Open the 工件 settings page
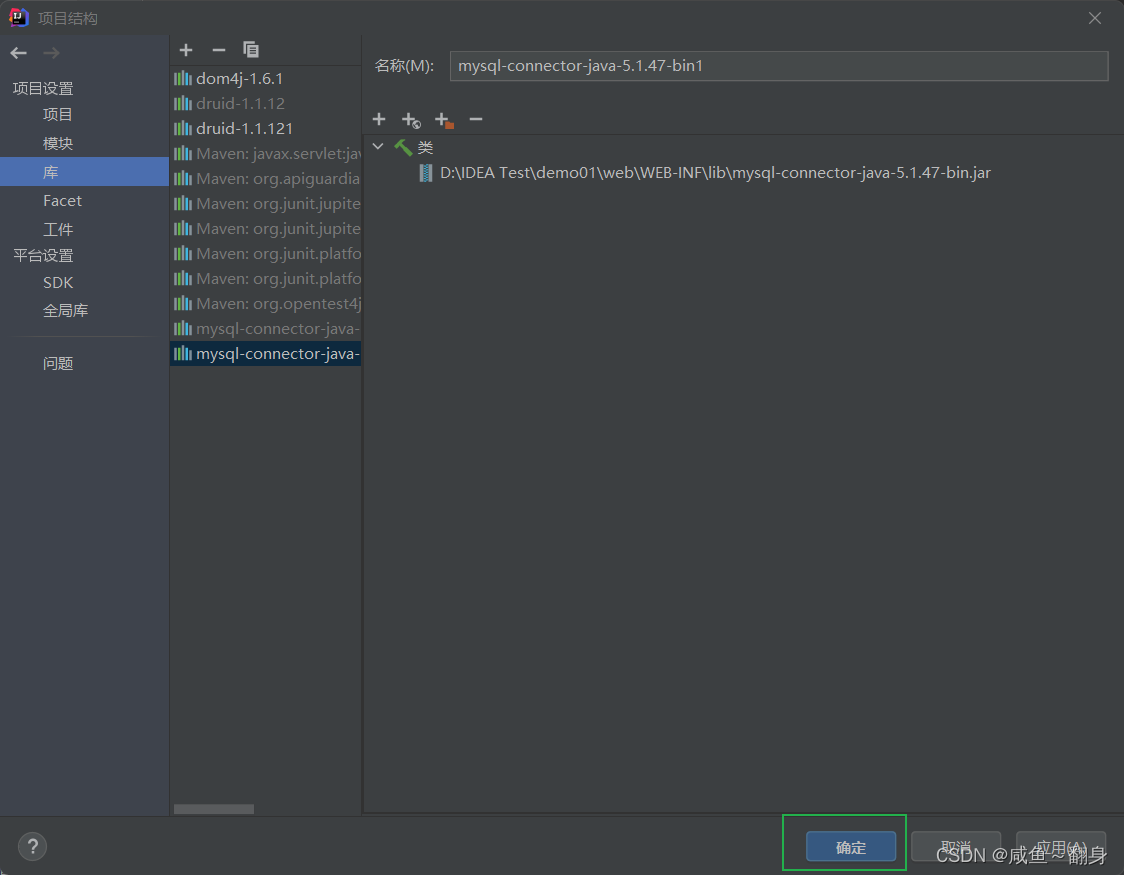Viewport: 1124px width, 875px height. [57, 229]
